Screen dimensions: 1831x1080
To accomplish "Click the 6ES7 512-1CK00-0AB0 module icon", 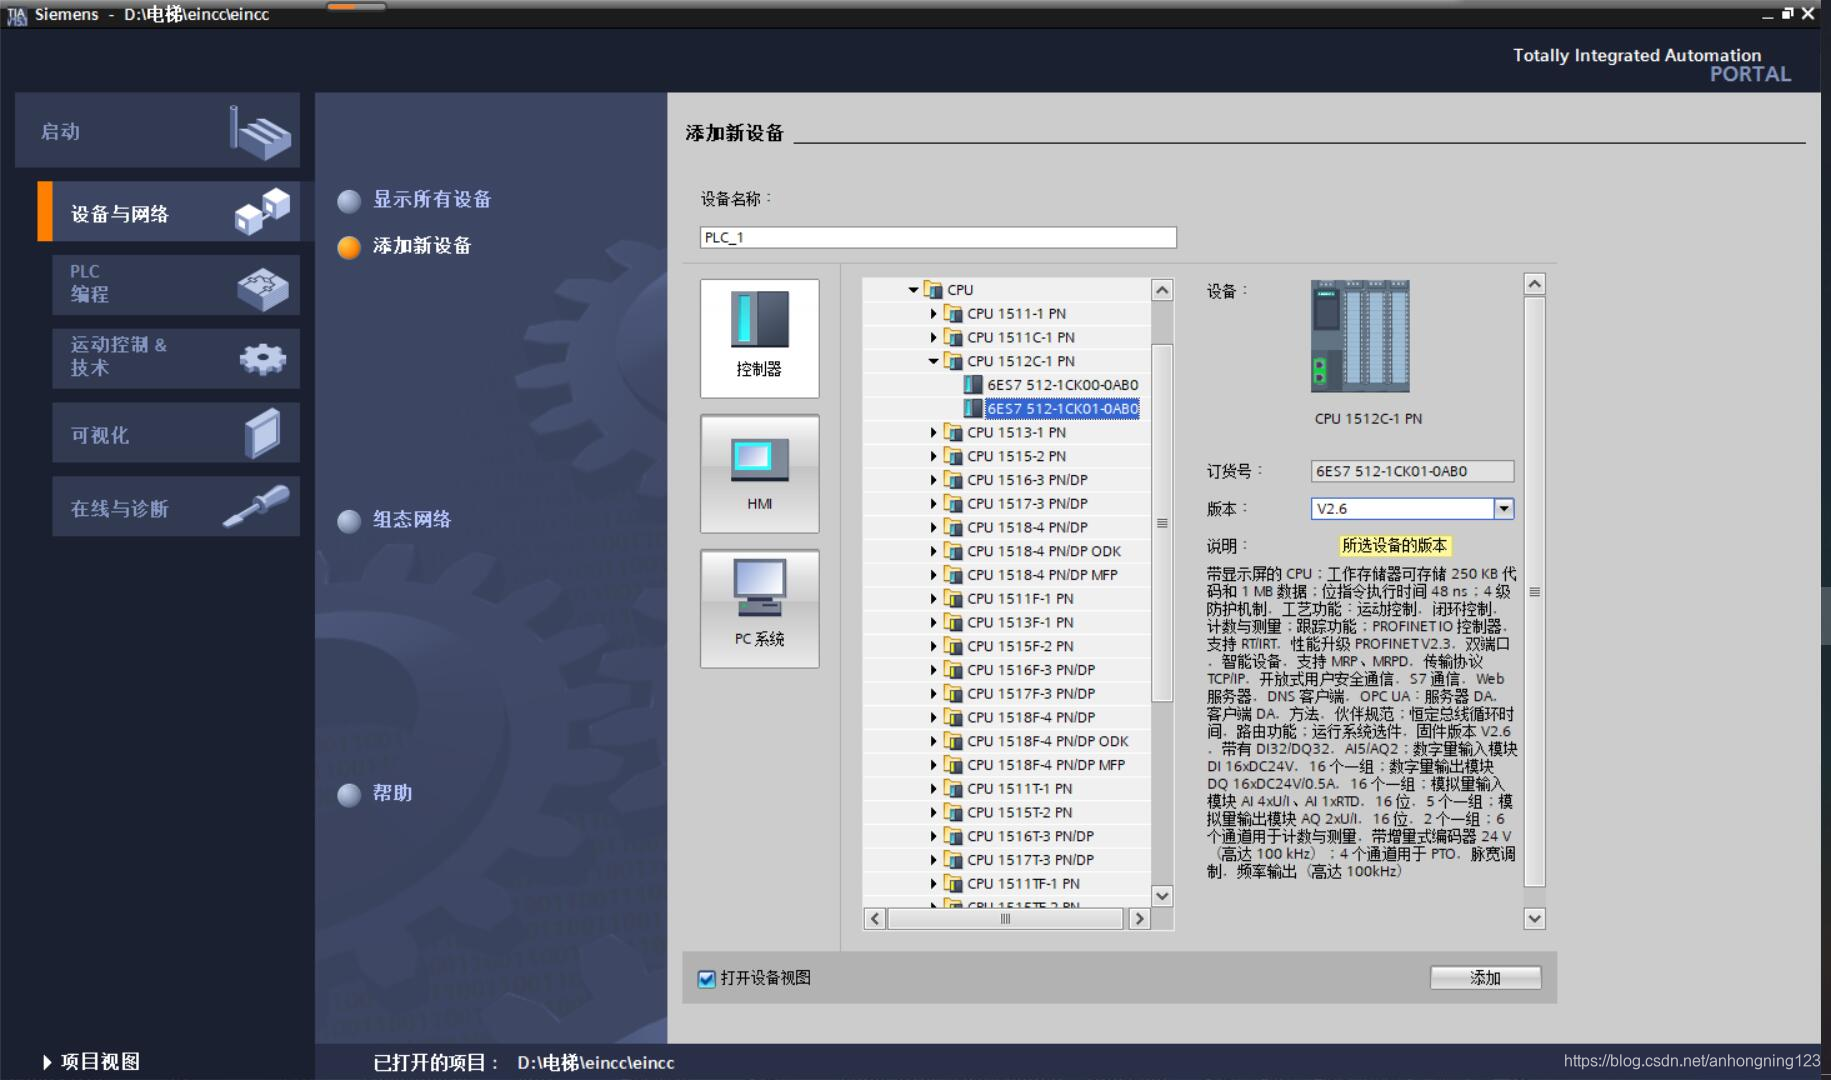I will coord(972,385).
